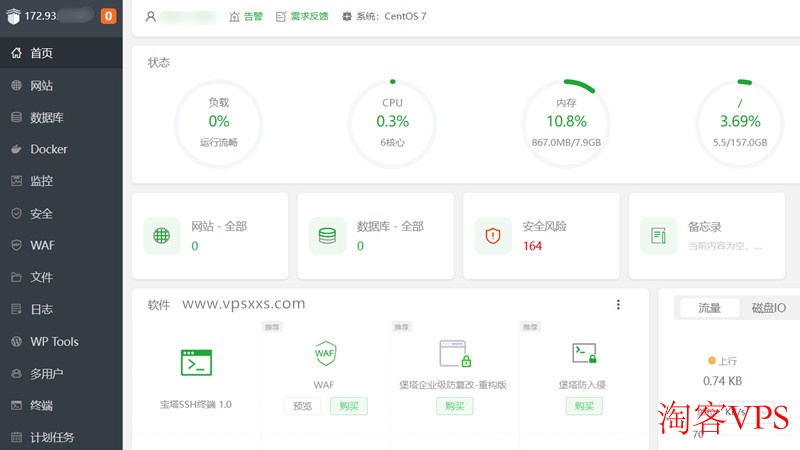The width and height of the screenshot is (800, 450).
Task: Click the red shield alert icon
Action: pyautogui.click(x=493, y=236)
